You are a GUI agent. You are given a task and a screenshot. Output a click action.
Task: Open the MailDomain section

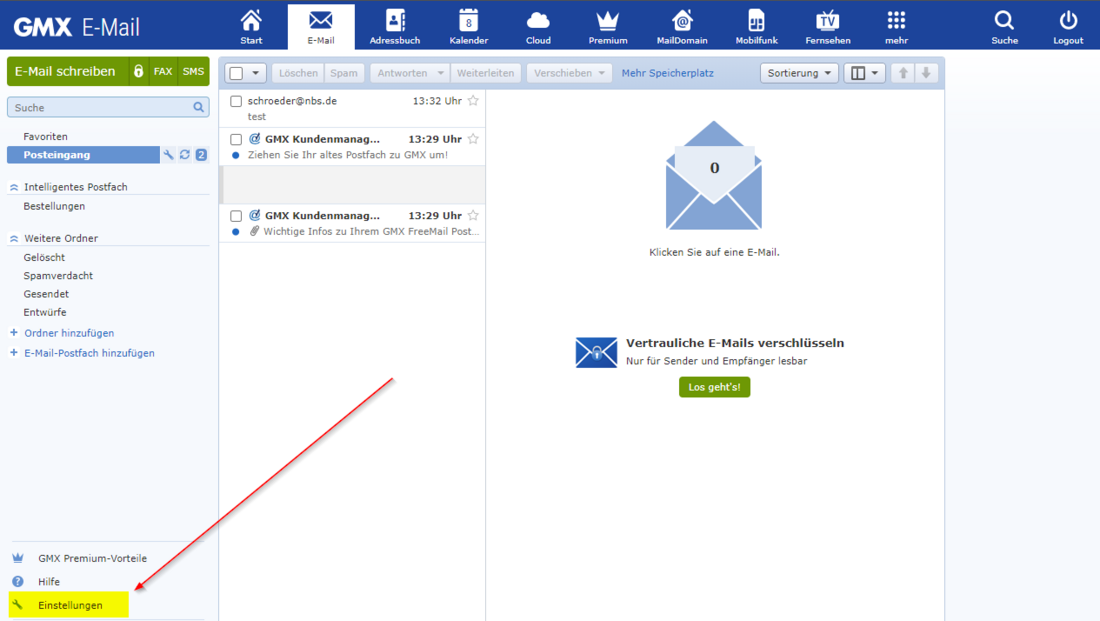point(682,27)
